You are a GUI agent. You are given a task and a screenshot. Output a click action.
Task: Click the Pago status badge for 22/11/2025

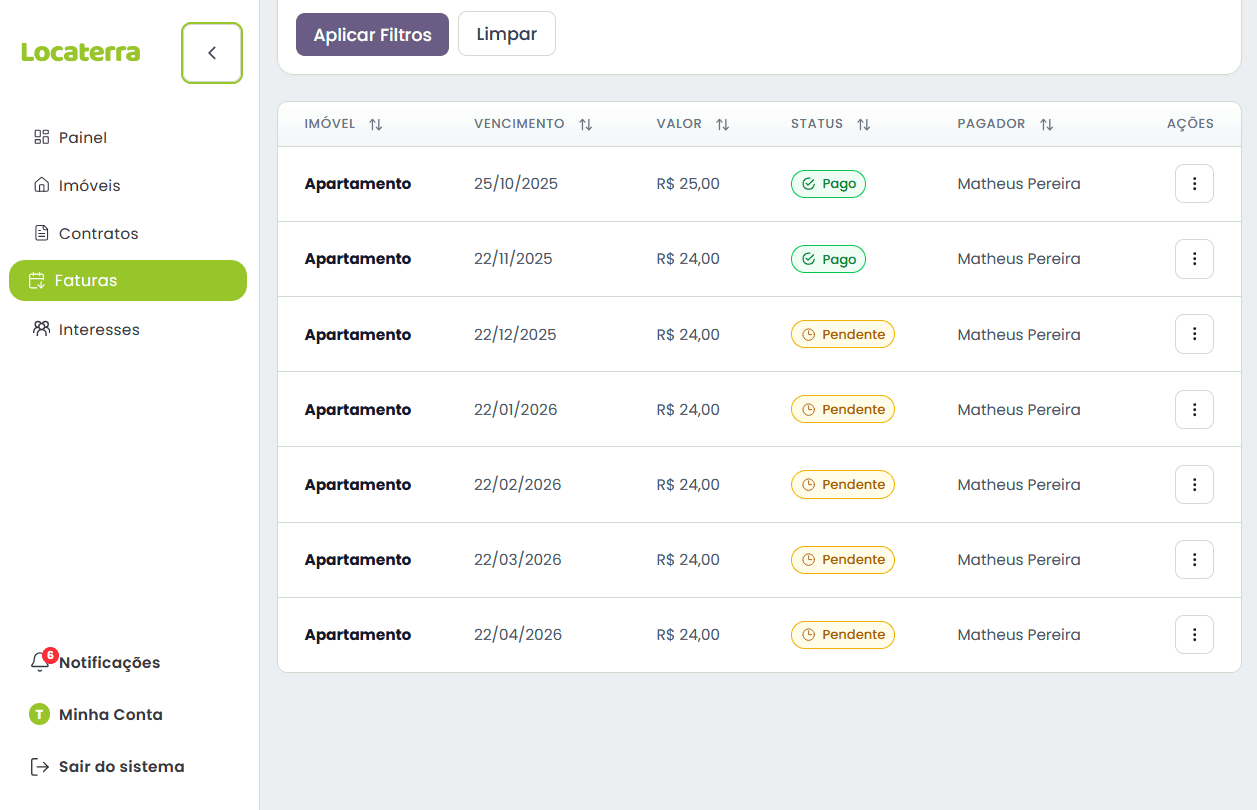tap(828, 259)
